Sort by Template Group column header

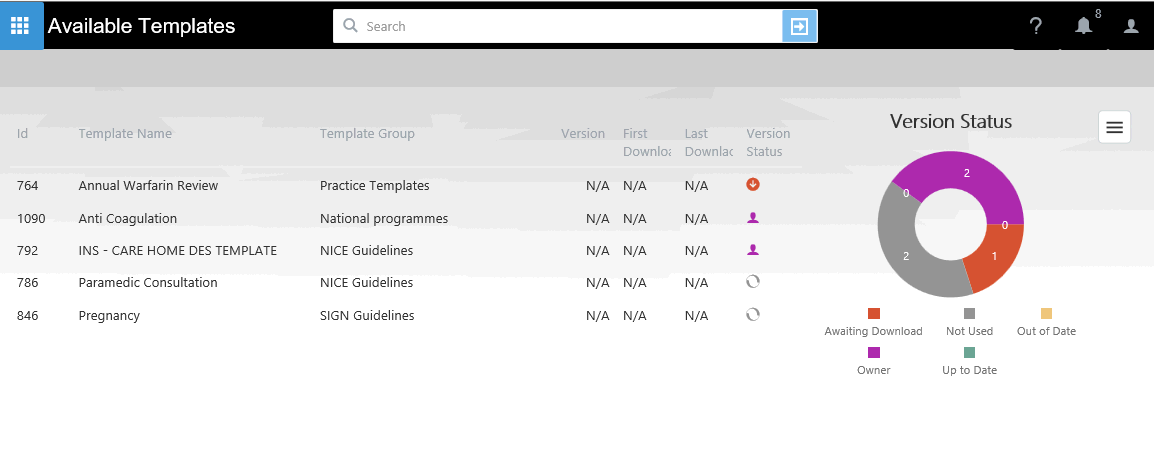367,134
